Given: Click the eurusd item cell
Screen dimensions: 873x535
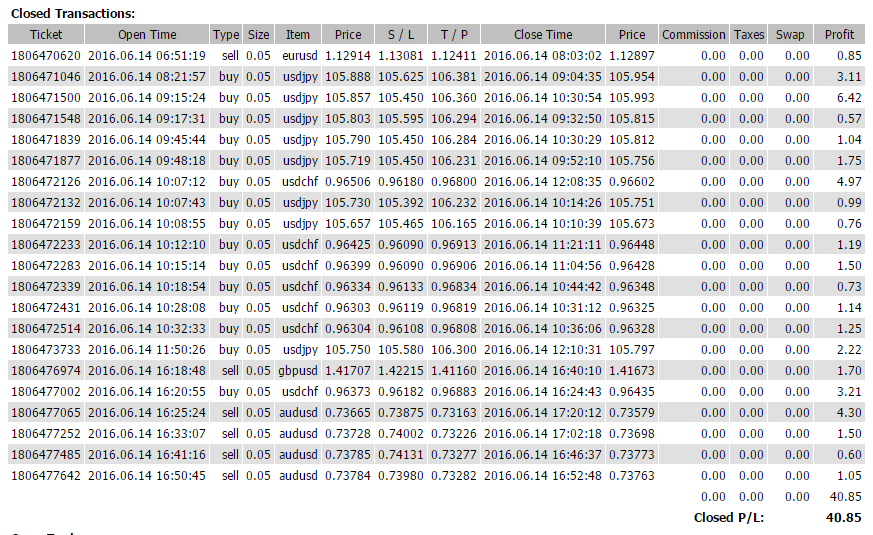Looking at the screenshot, I should tap(299, 55).
